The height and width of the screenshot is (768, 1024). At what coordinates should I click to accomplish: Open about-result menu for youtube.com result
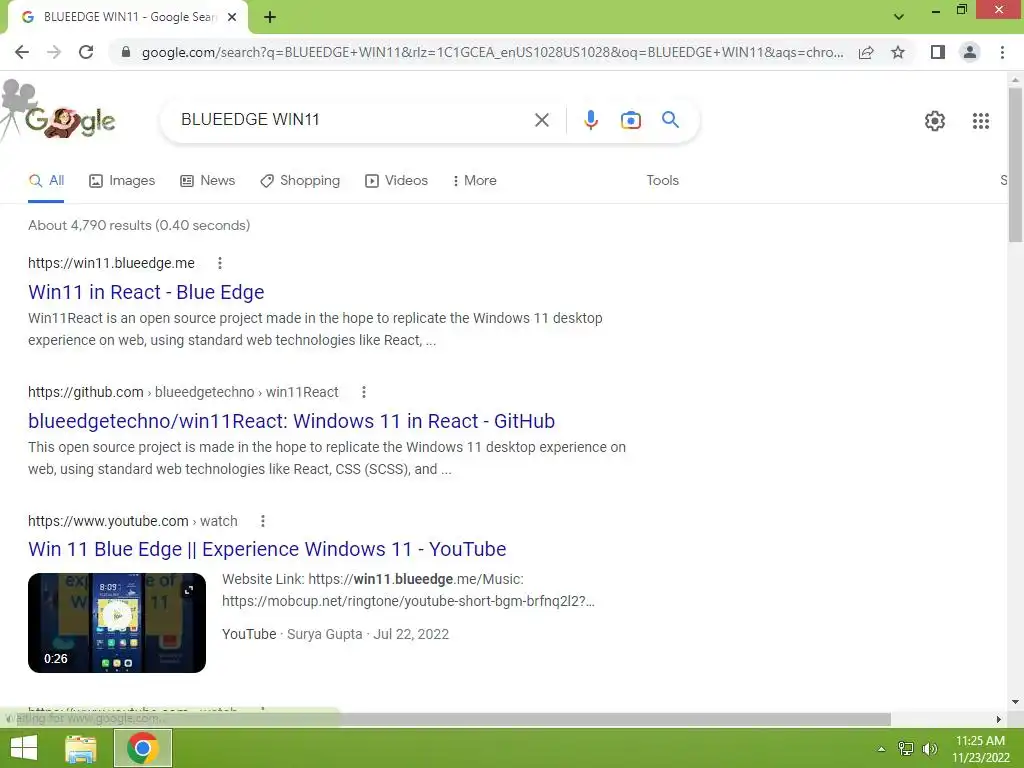pos(263,521)
